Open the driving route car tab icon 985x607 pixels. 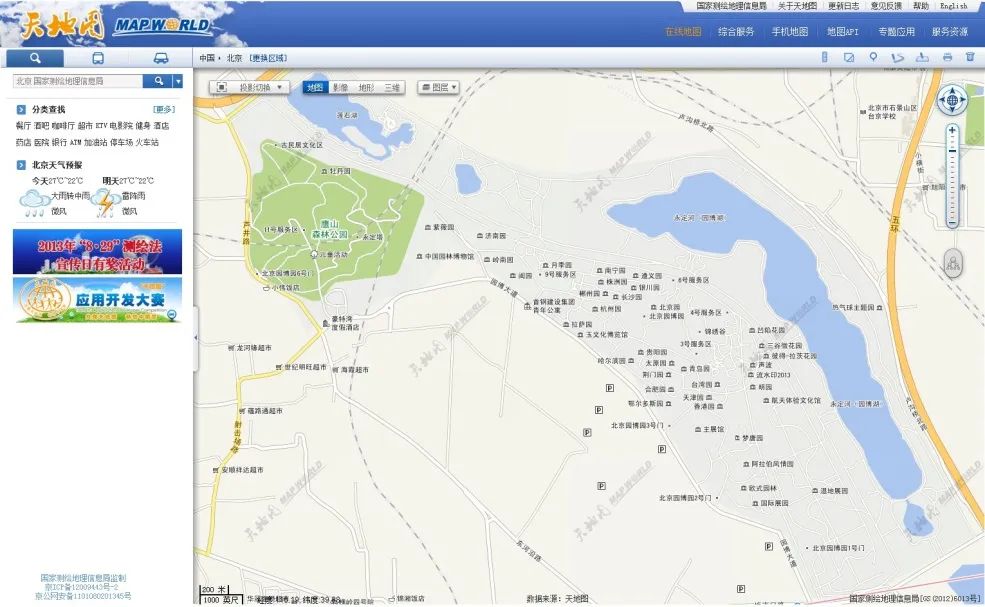click(161, 58)
